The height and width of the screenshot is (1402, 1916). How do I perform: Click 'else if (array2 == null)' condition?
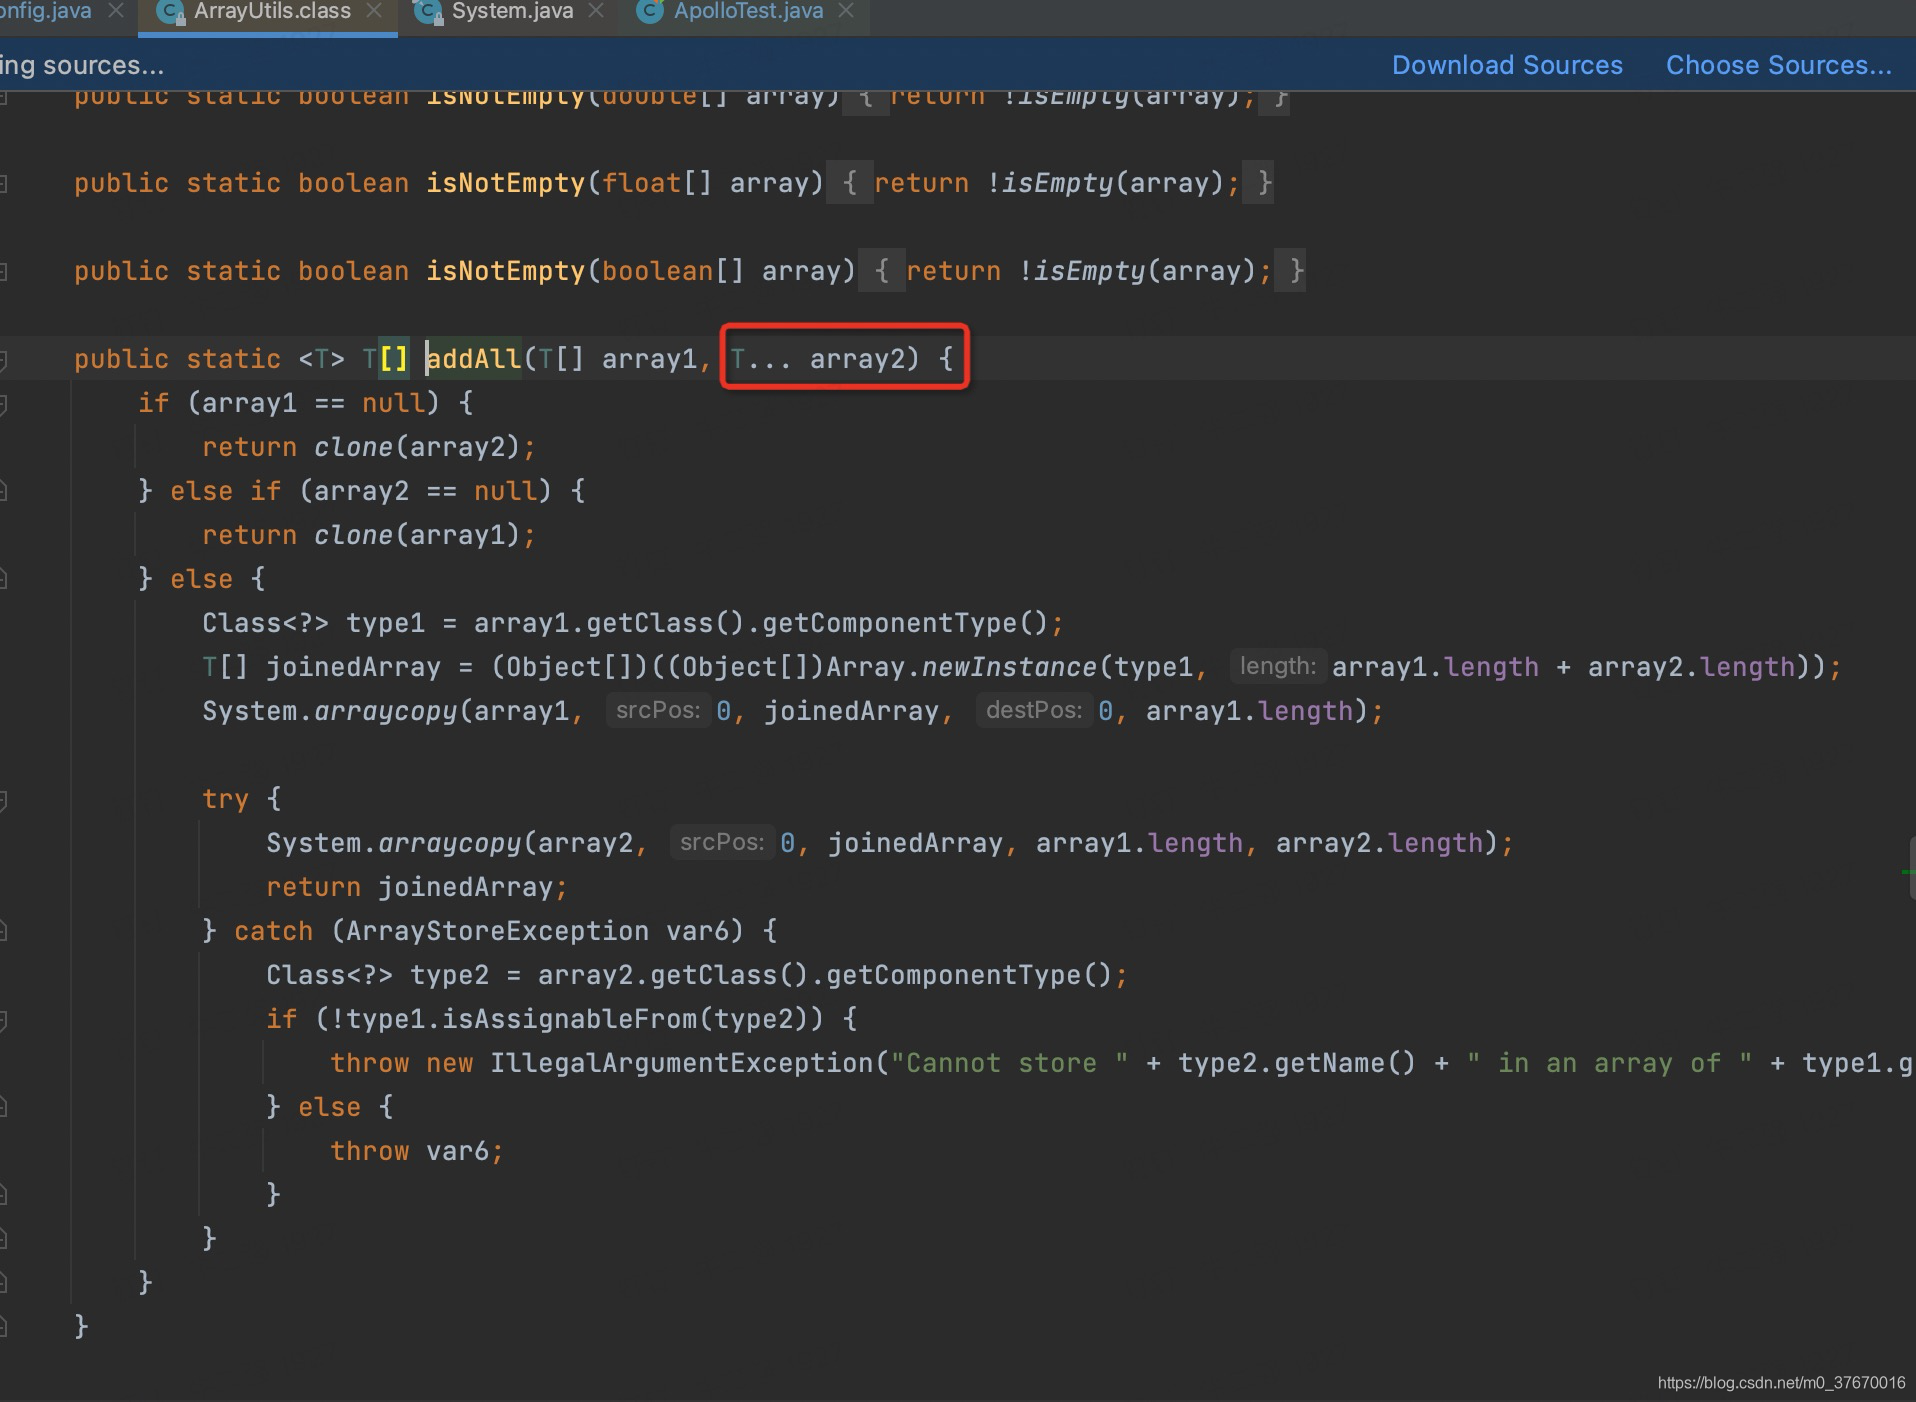tap(360, 491)
